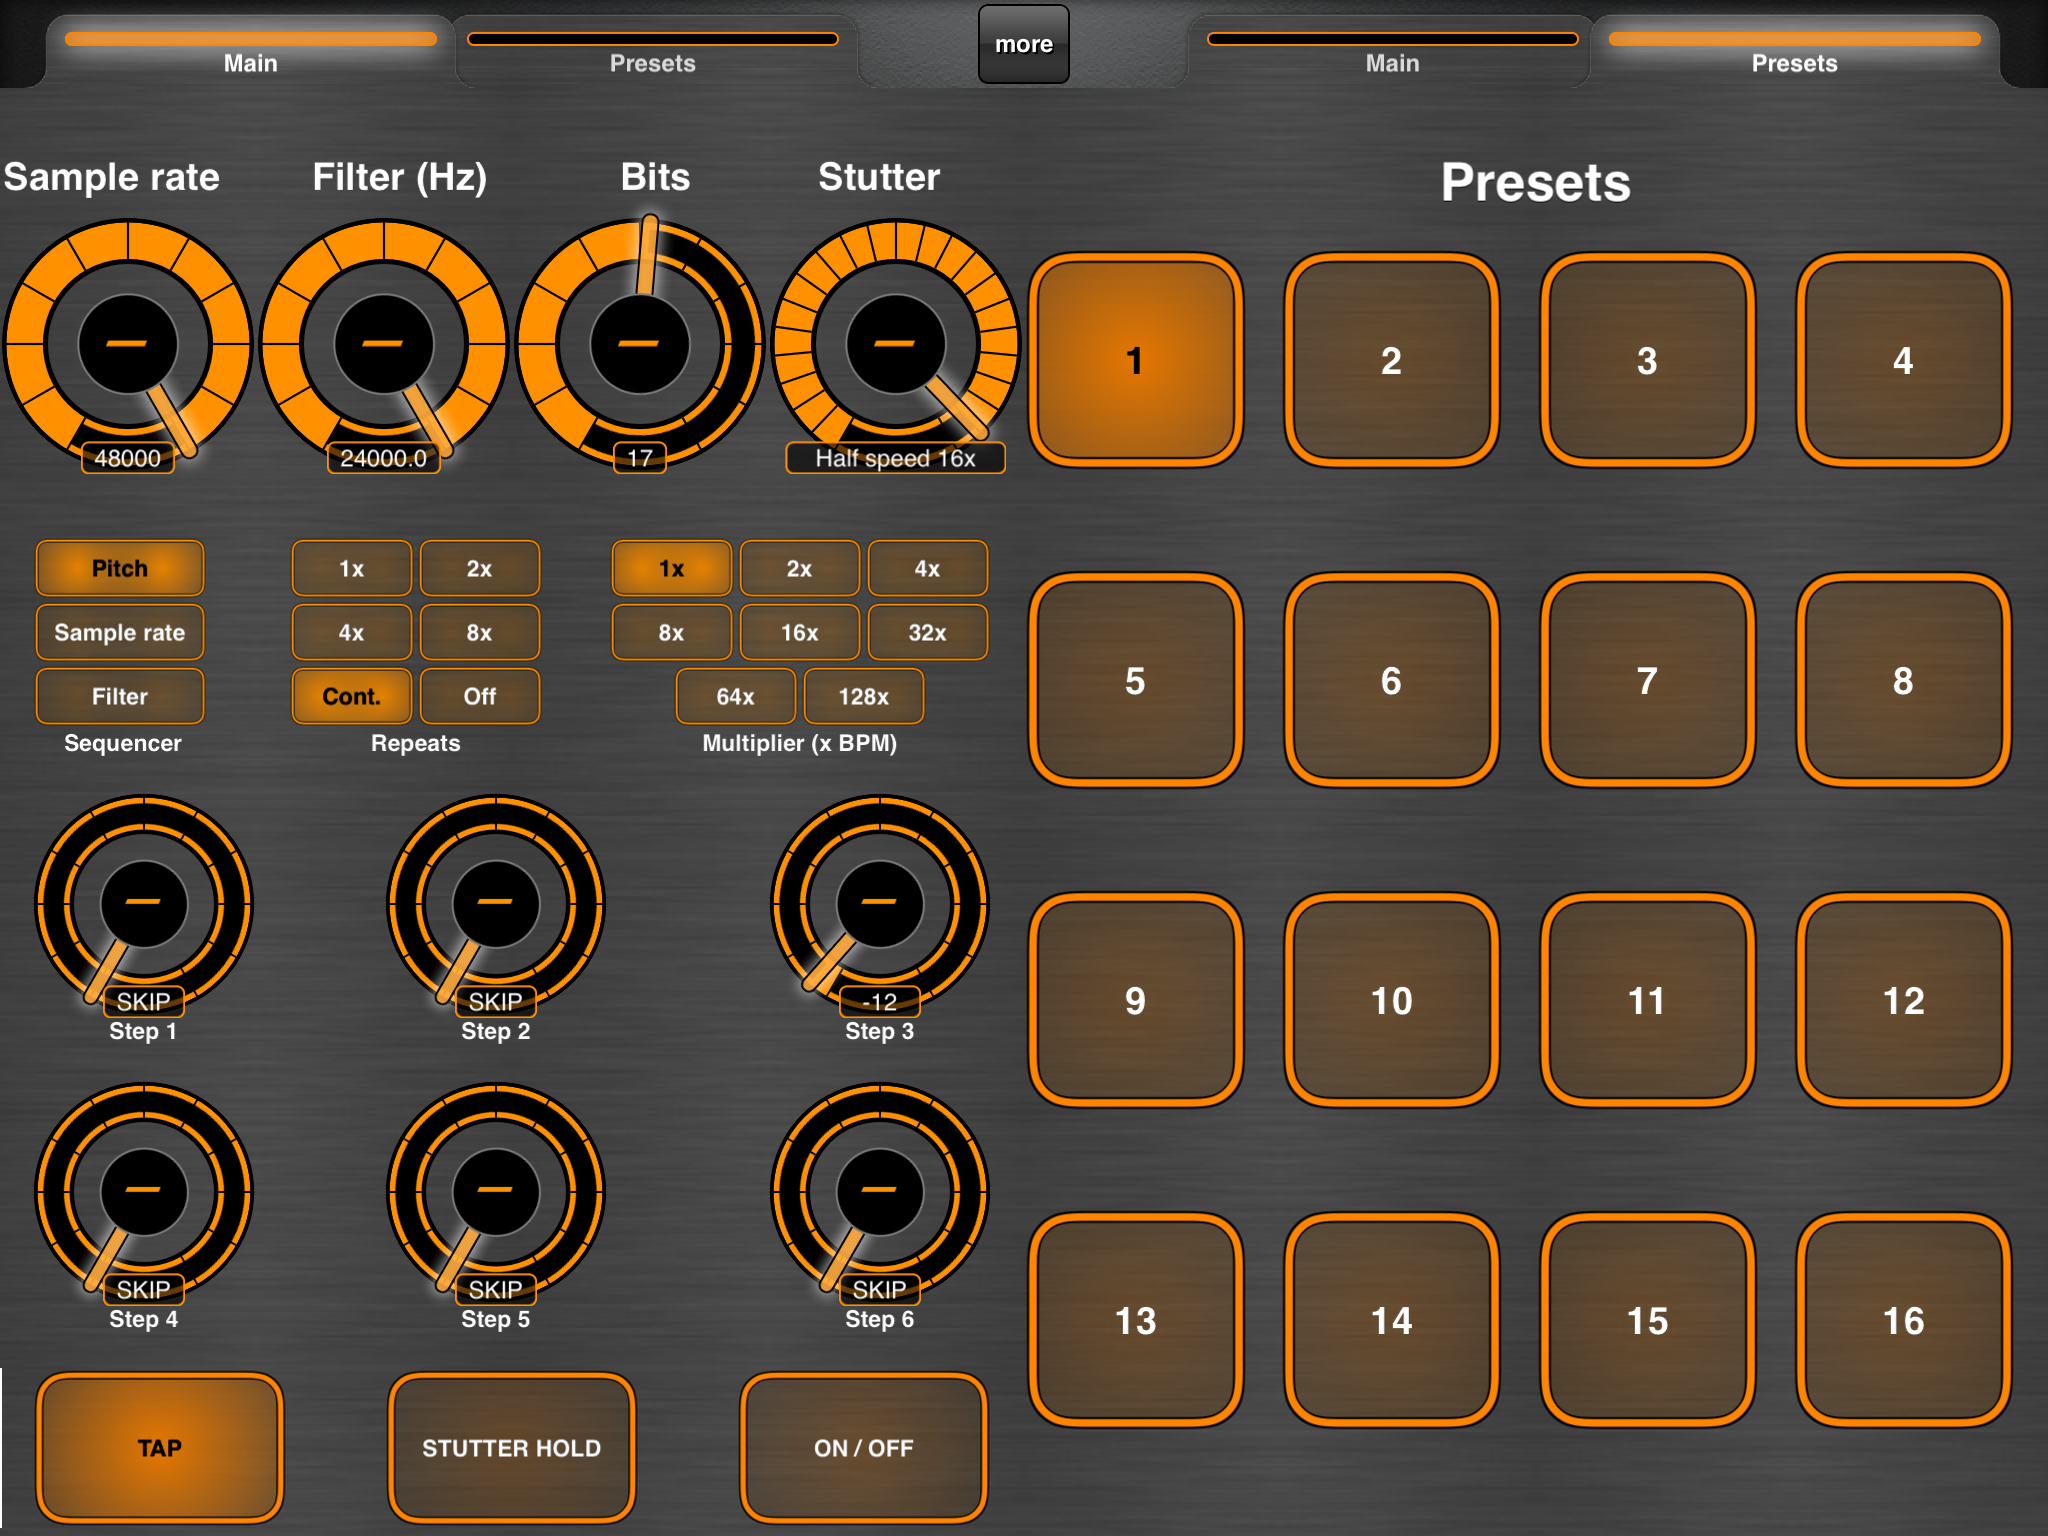This screenshot has width=2048, height=1536.
Task: Set Repeats to 8x
Action: click(480, 632)
